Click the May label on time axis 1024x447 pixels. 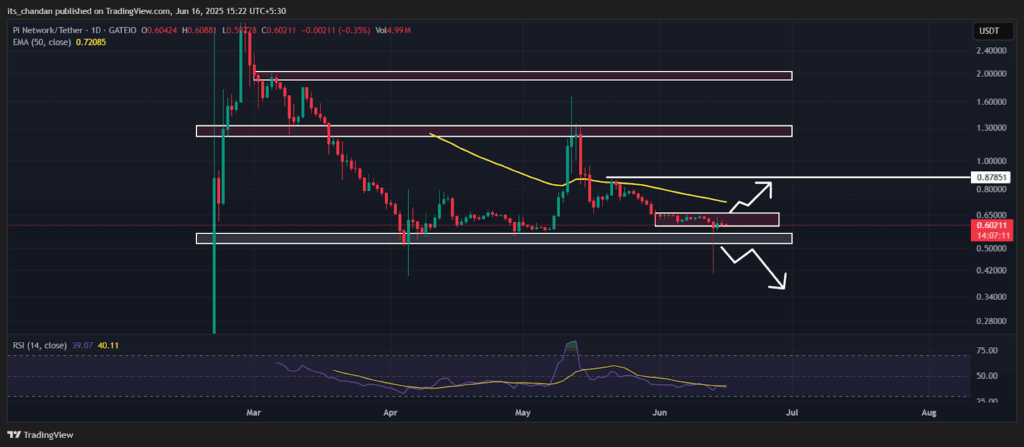point(522,413)
